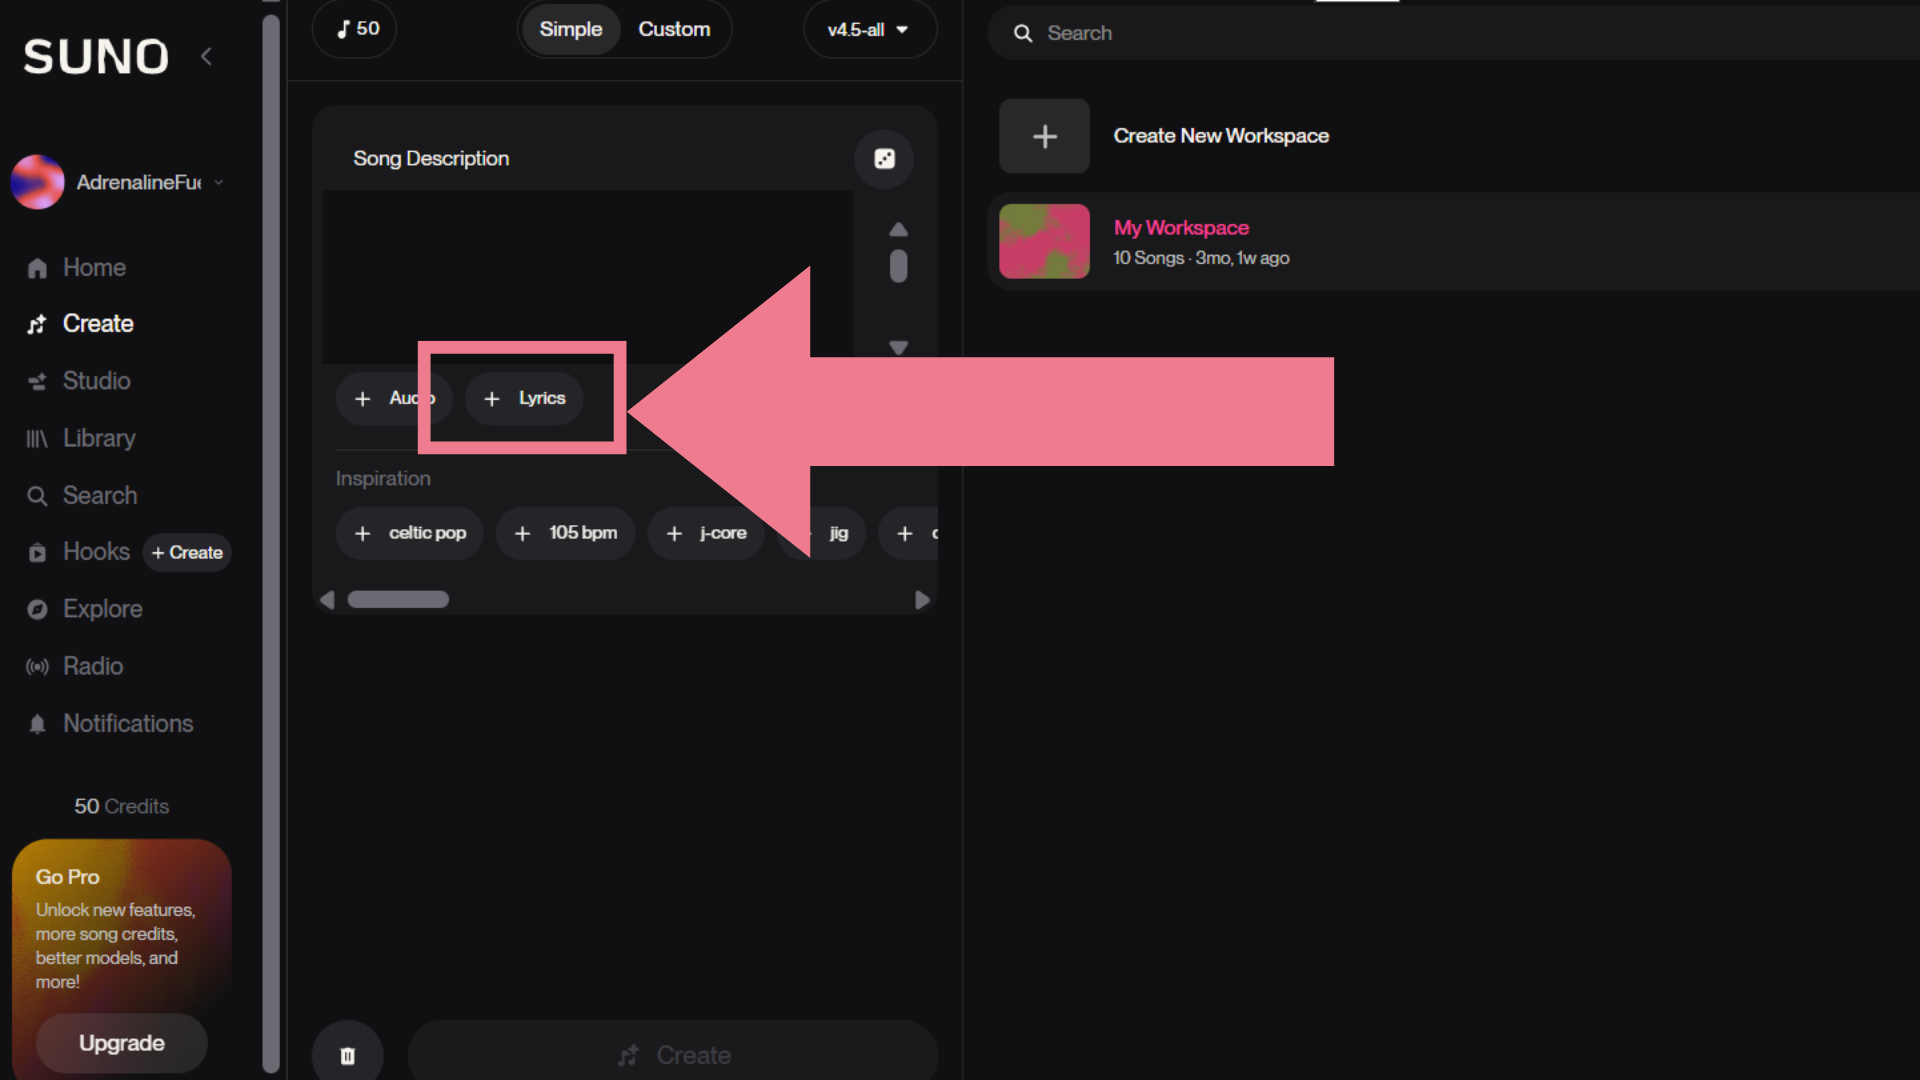Open the My Workspace thumbnail
The height and width of the screenshot is (1080, 1920).
pyautogui.click(x=1044, y=241)
